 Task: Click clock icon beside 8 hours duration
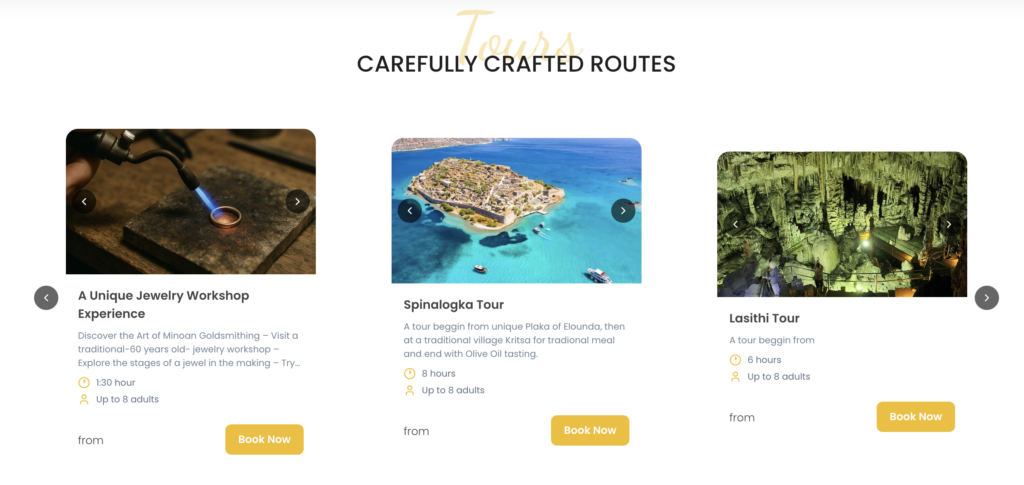coord(410,374)
